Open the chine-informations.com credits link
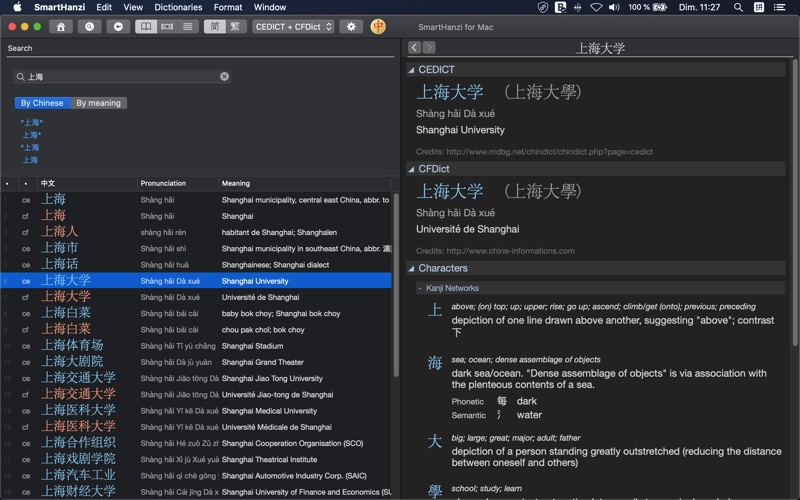800x500 pixels. pos(510,251)
